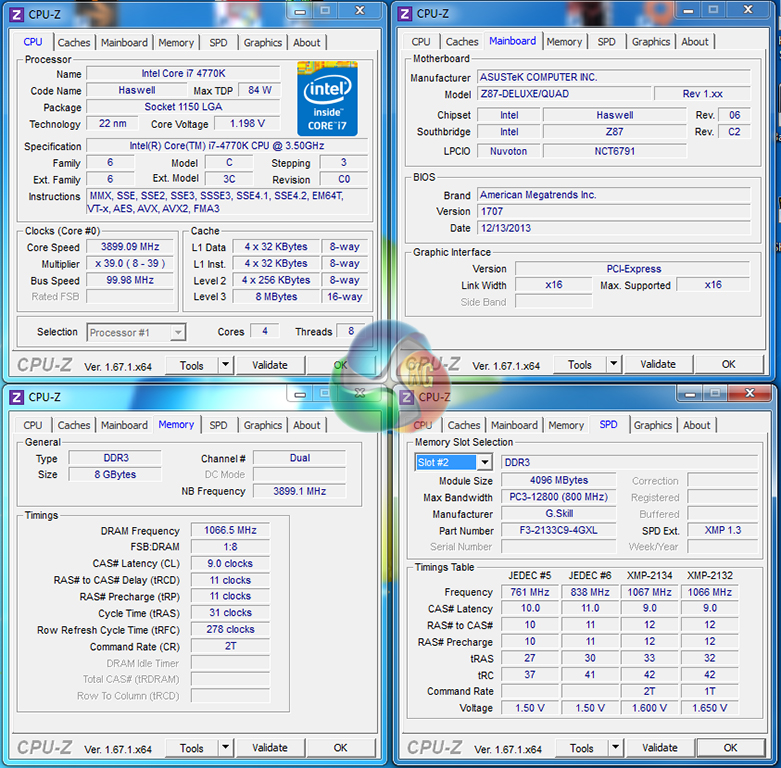Click the BIOS date 12/13/2013 field

point(614,228)
